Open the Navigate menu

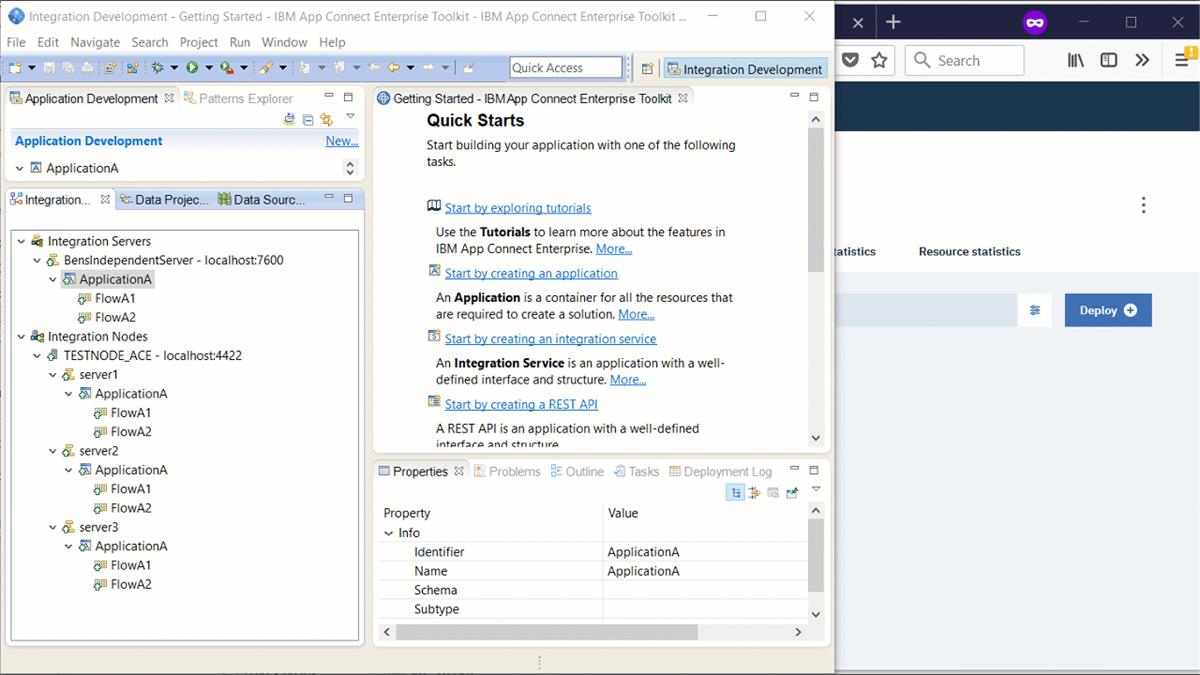95,42
